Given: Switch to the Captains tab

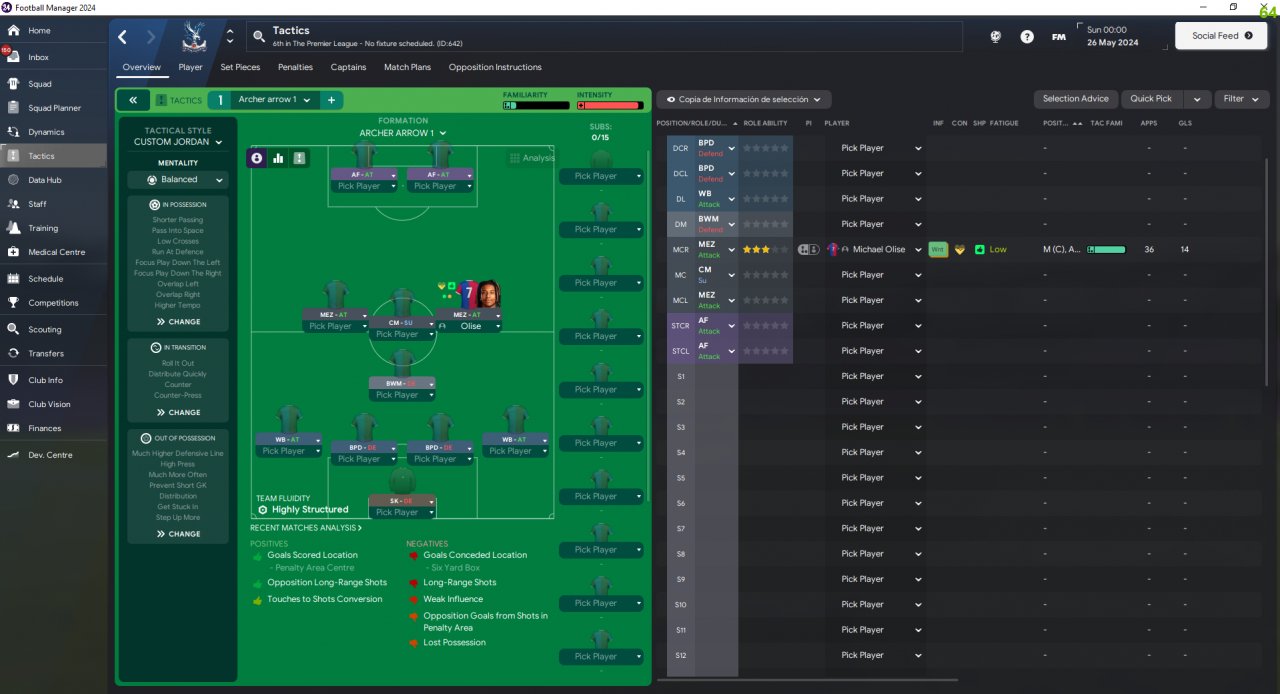Looking at the screenshot, I should 348,67.
